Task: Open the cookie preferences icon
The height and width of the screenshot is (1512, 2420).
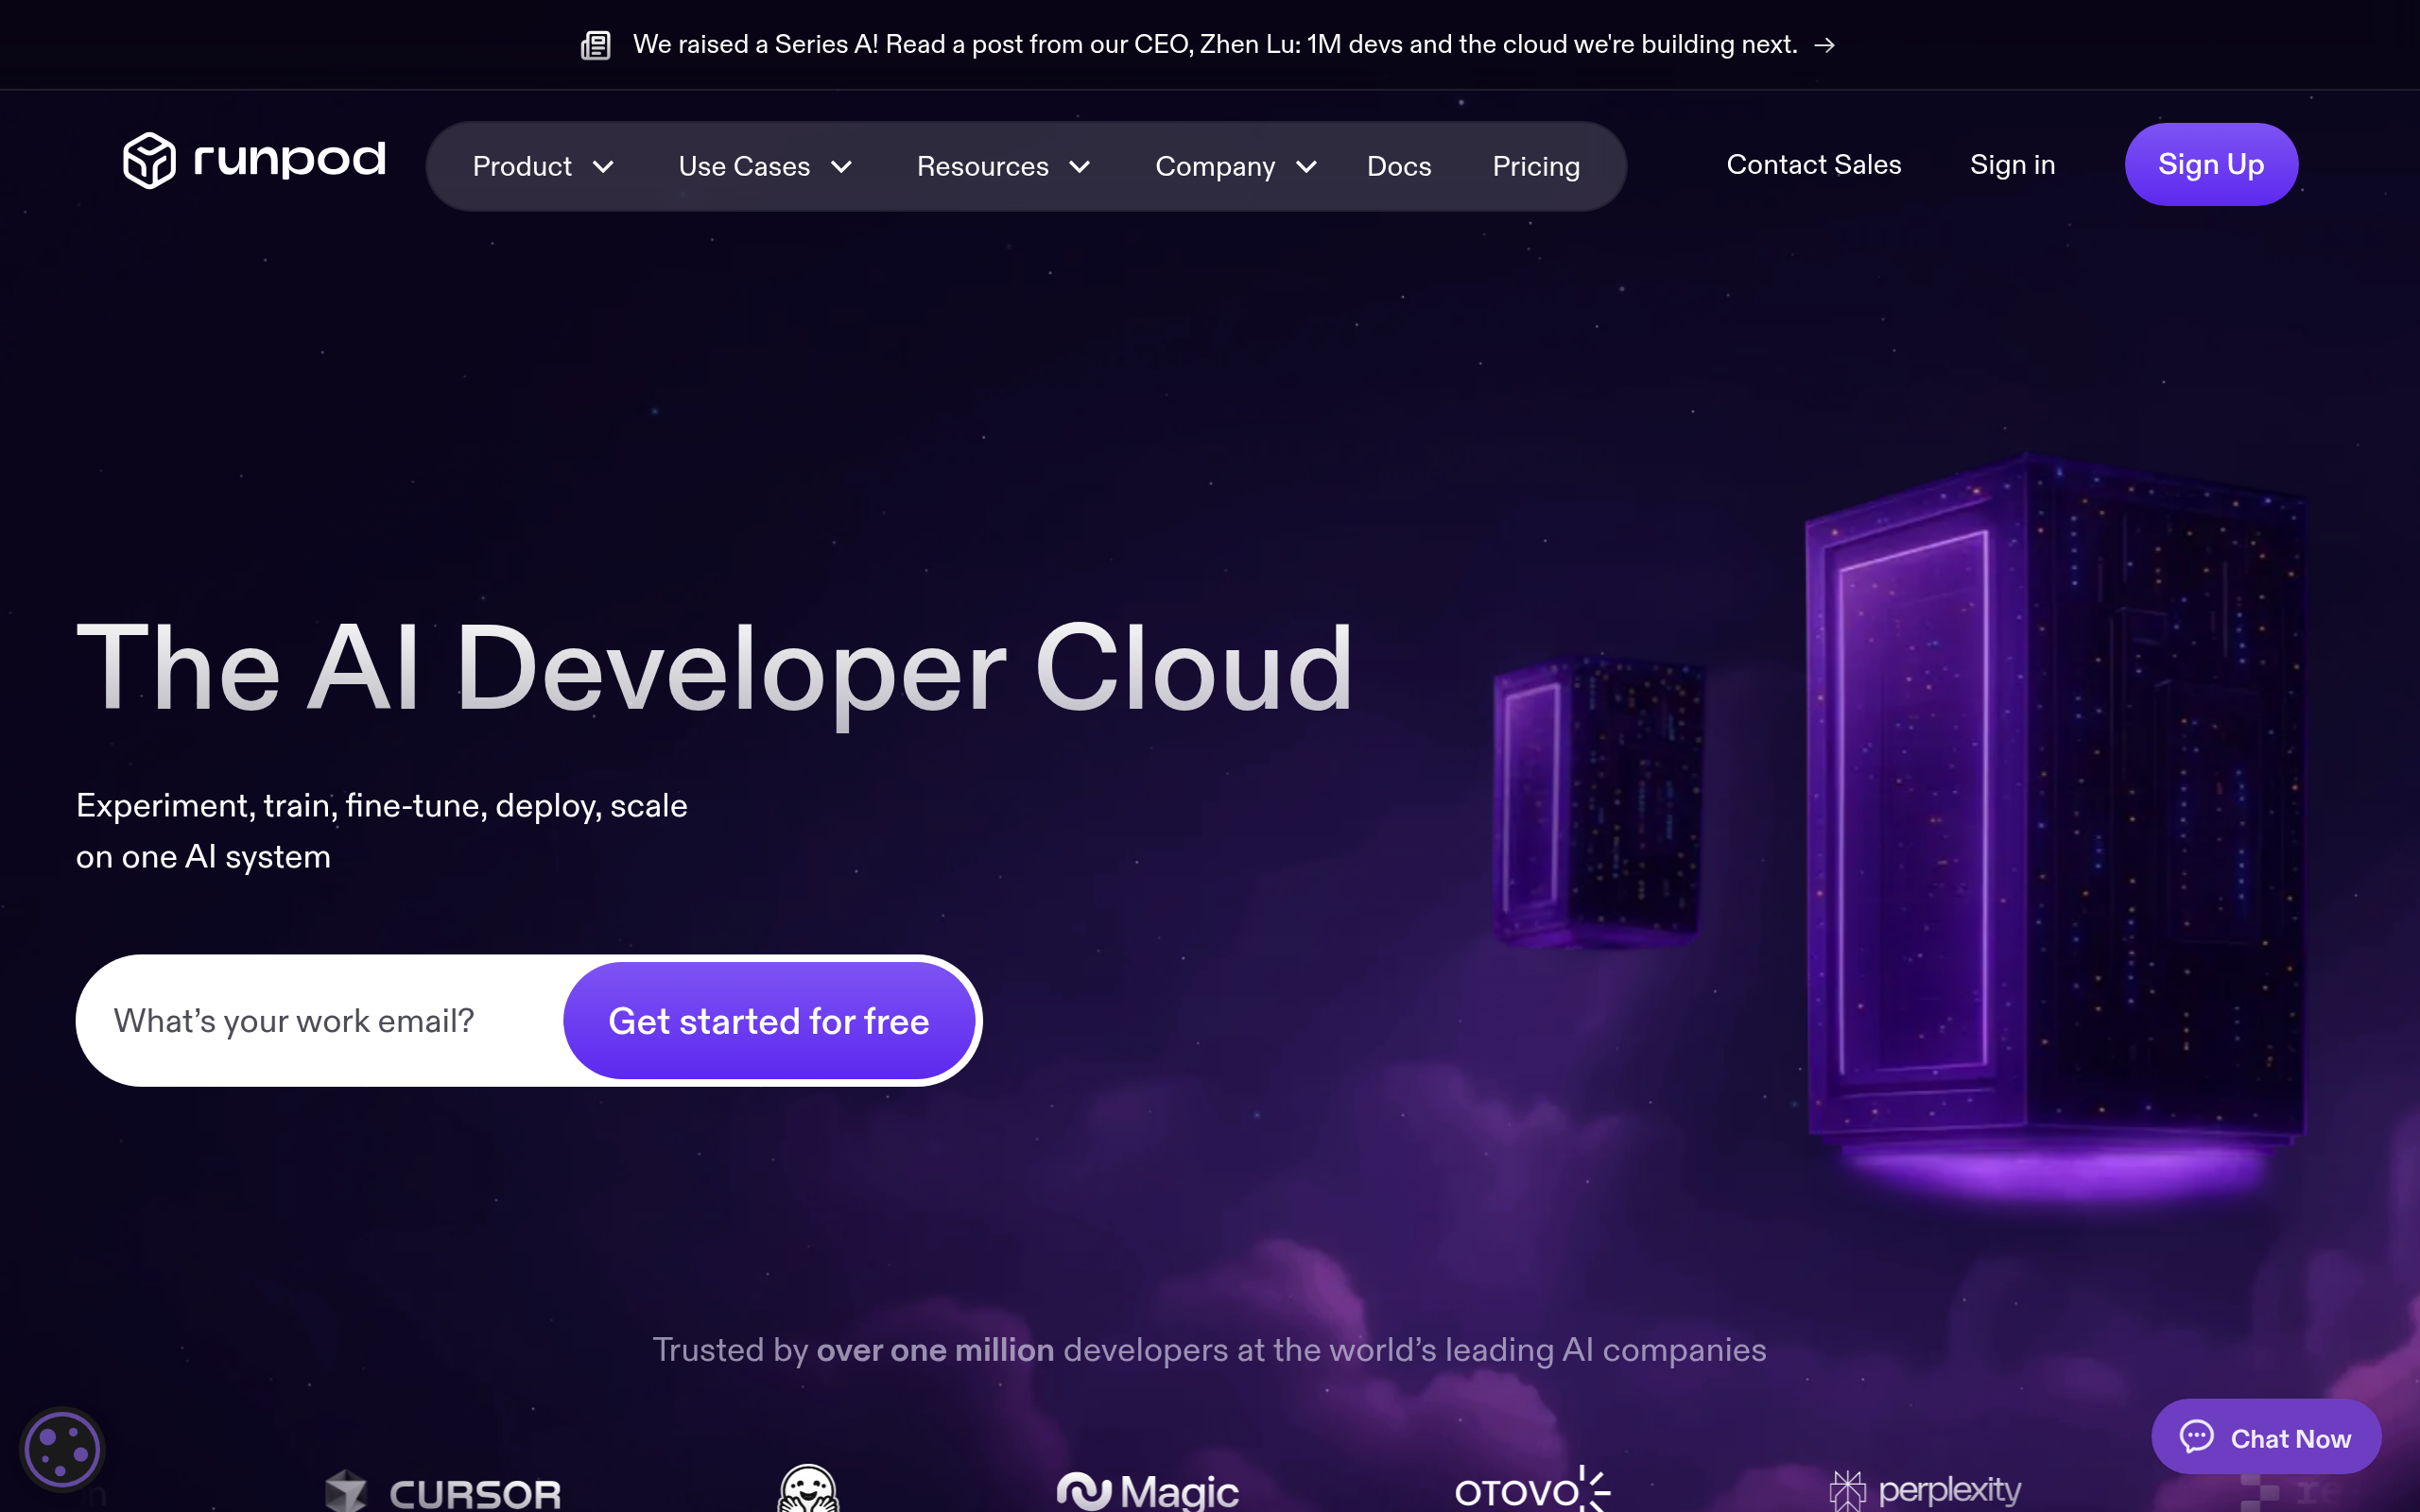Action: click(62, 1449)
